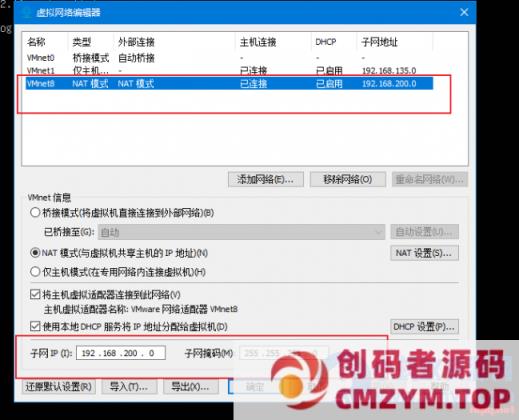
Task: Click 192.168.200.0 subnet address cell
Action: click(x=389, y=83)
